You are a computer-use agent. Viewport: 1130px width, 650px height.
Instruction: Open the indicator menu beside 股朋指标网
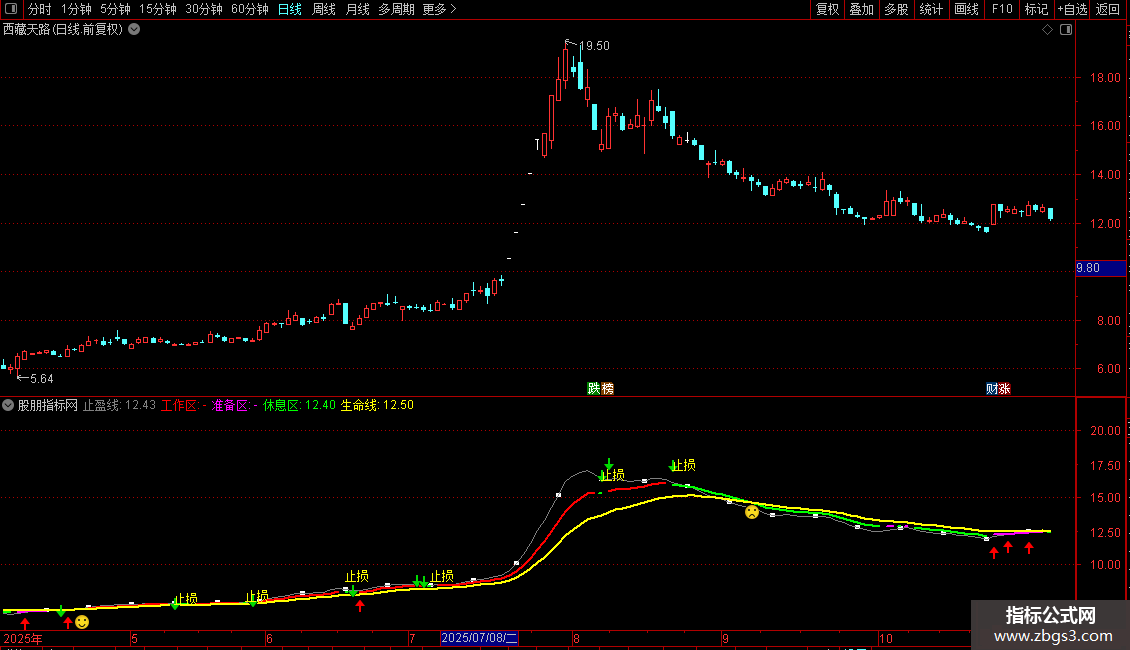click(x=8, y=405)
